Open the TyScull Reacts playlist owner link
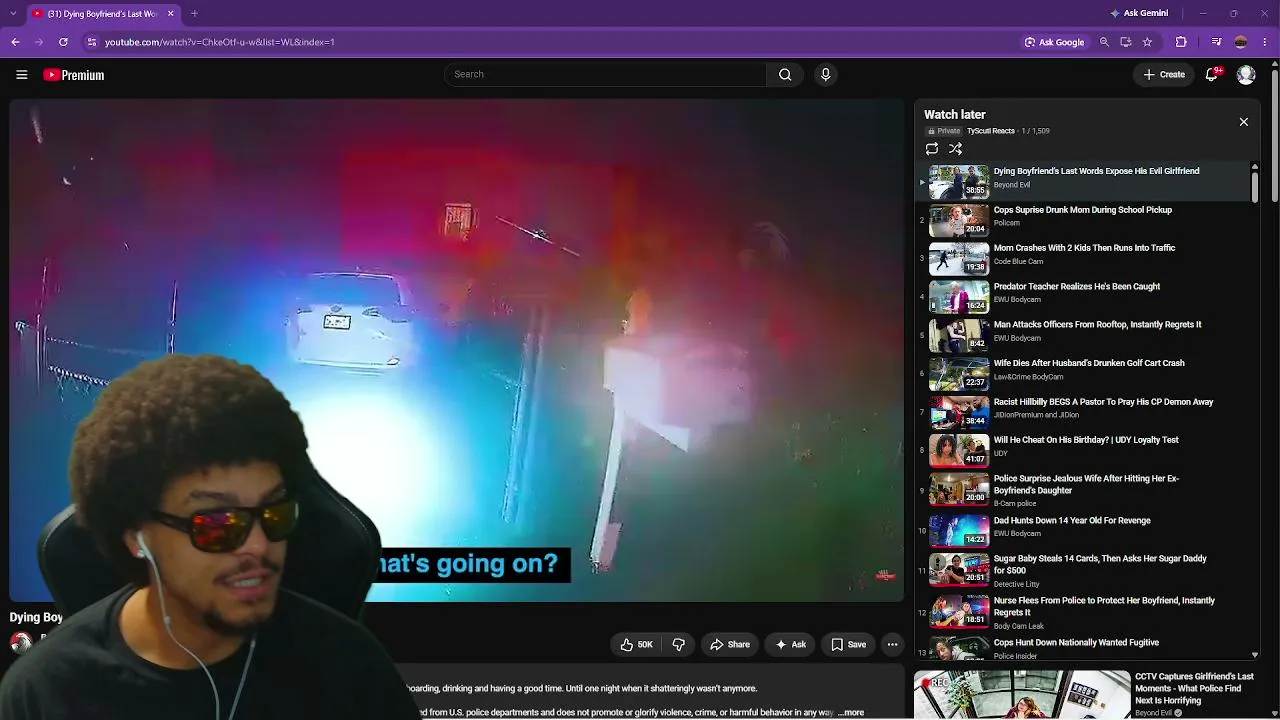The image size is (1280, 720). (x=990, y=131)
